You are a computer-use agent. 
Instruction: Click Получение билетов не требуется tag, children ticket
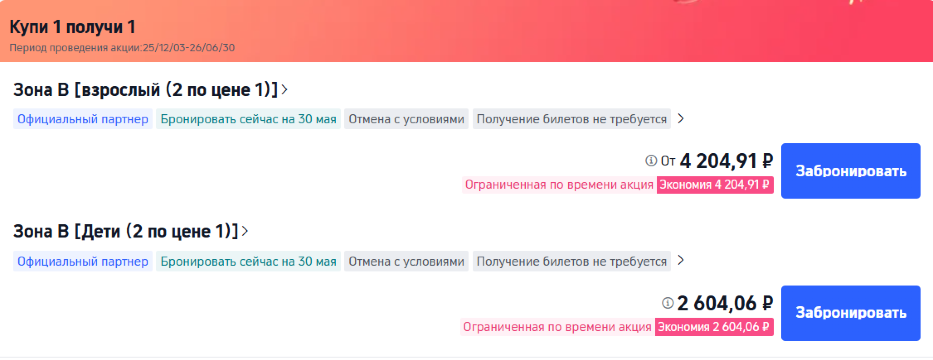click(x=572, y=261)
